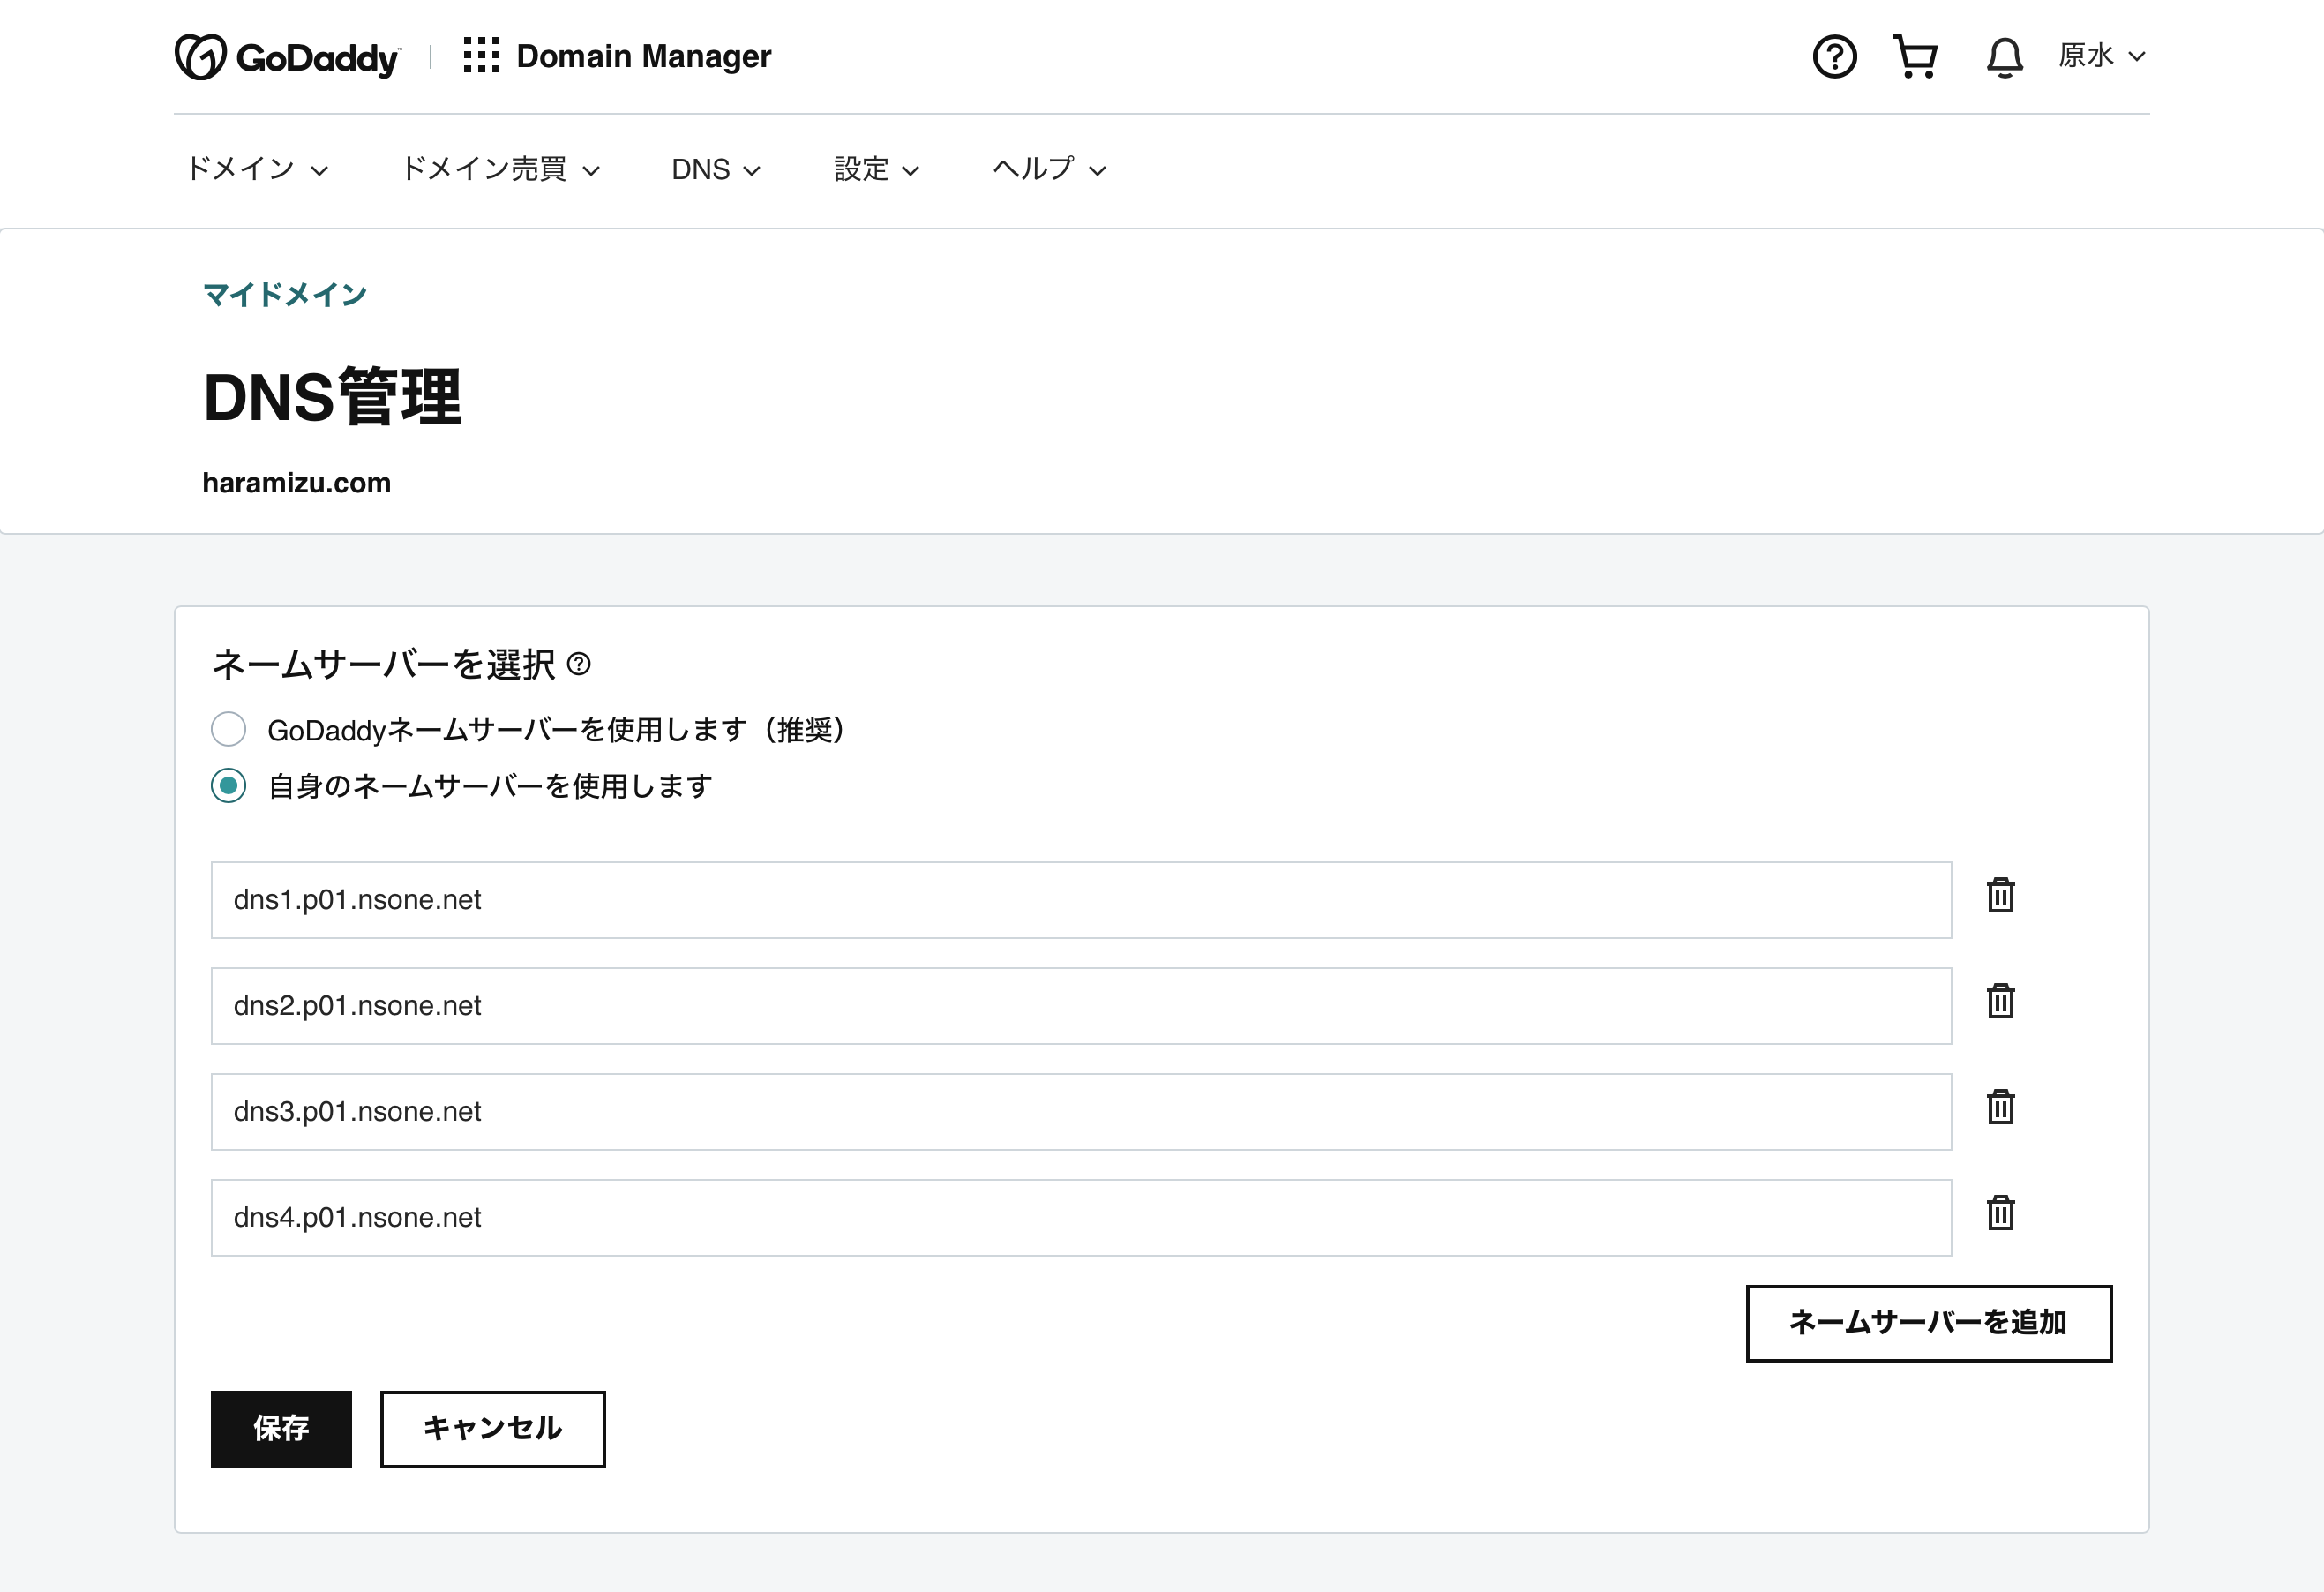Focus the dns3.p01.nsone.net input field

(x=1081, y=1112)
